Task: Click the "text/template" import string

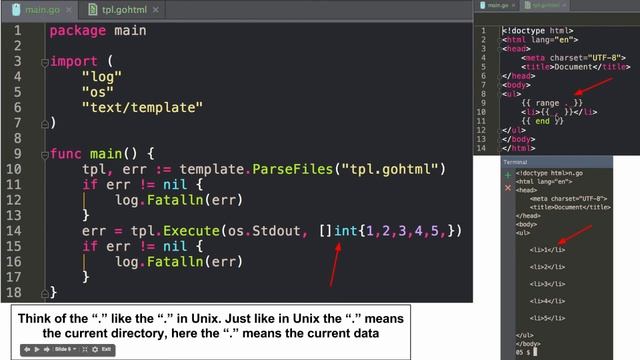Action: [x=142, y=108]
